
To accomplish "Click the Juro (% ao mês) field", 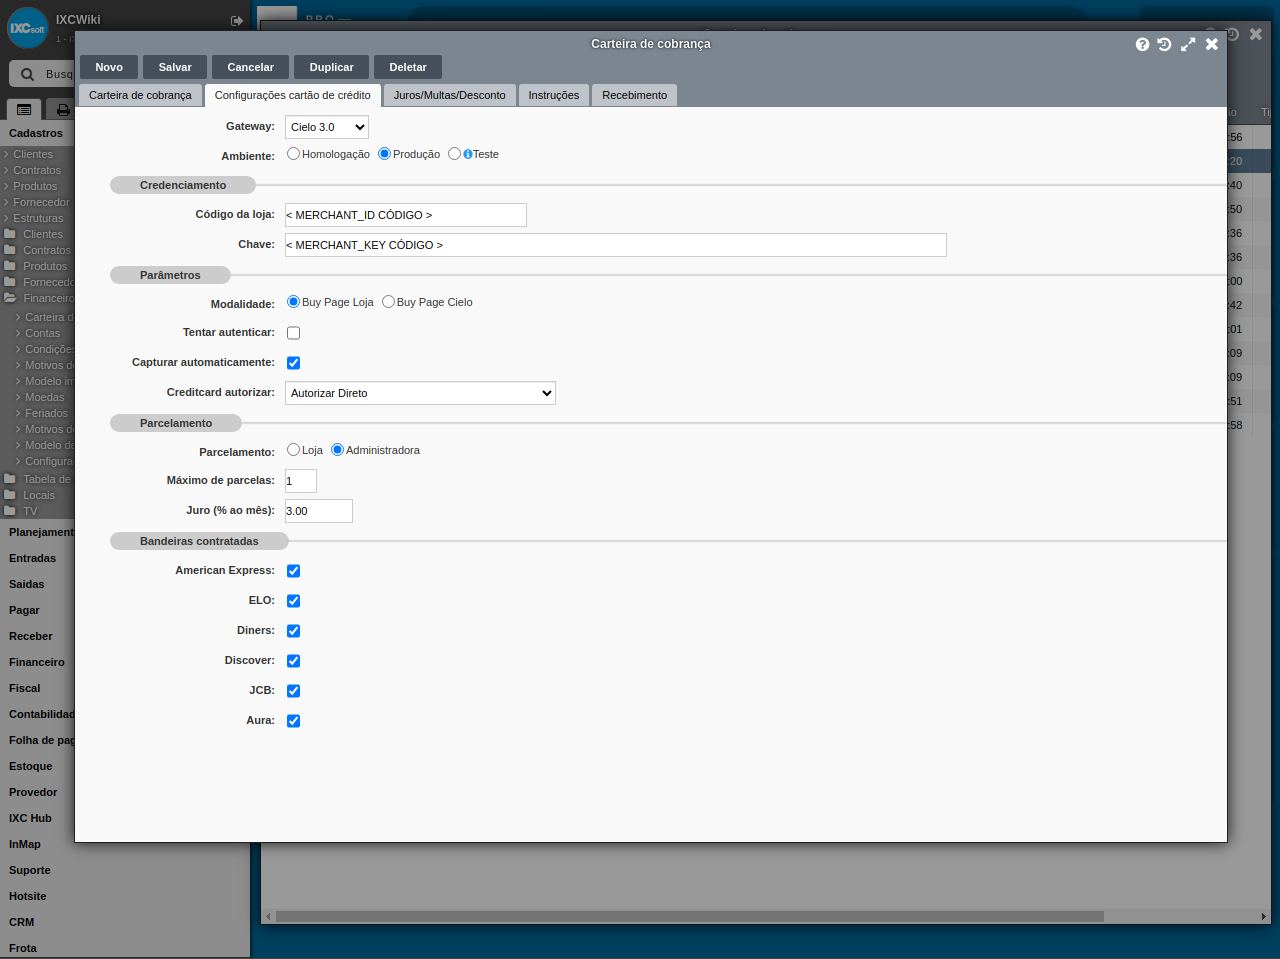I will 319,511.
